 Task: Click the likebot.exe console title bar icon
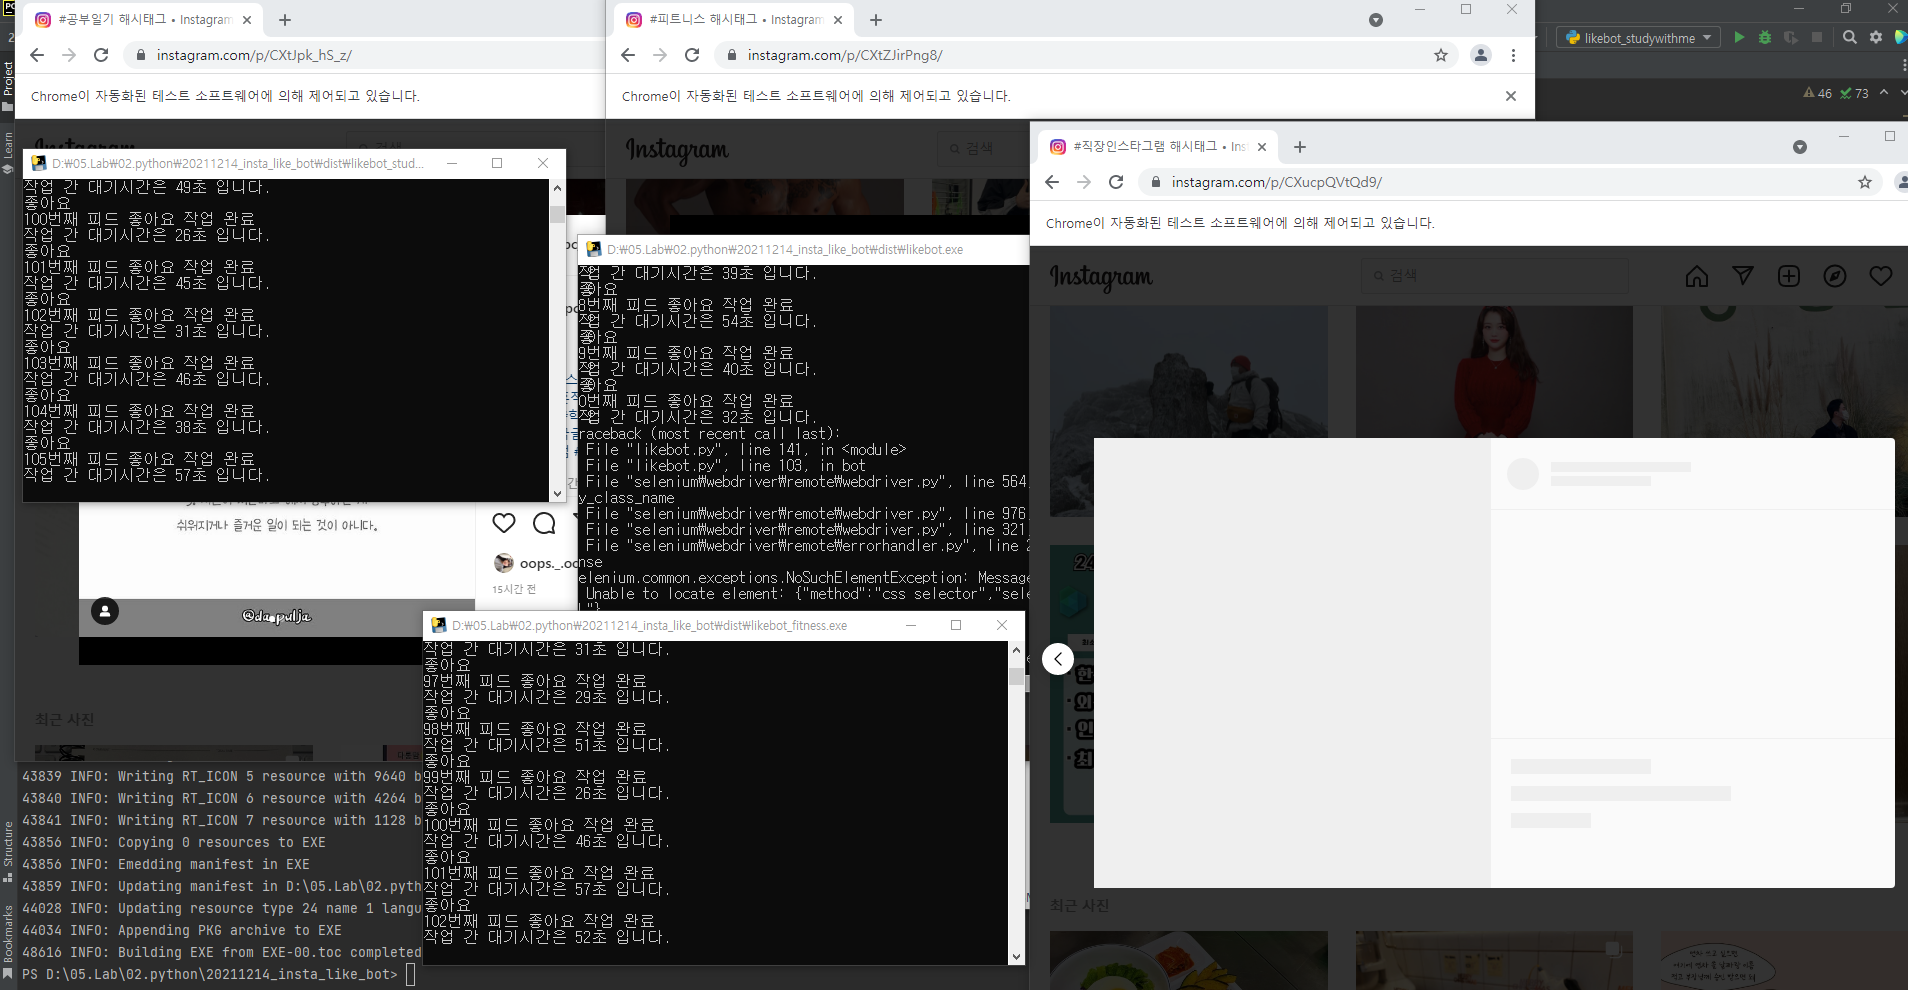click(593, 249)
